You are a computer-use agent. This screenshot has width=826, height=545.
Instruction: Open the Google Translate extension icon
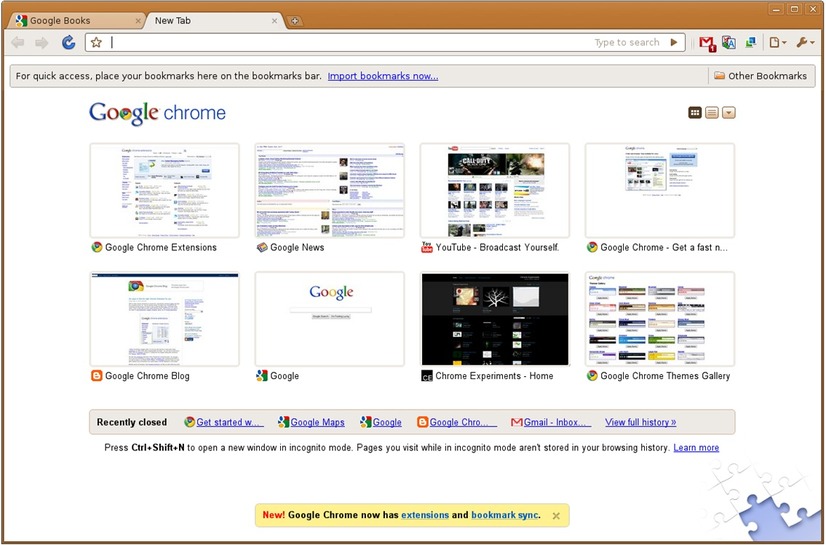coord(729,43)
